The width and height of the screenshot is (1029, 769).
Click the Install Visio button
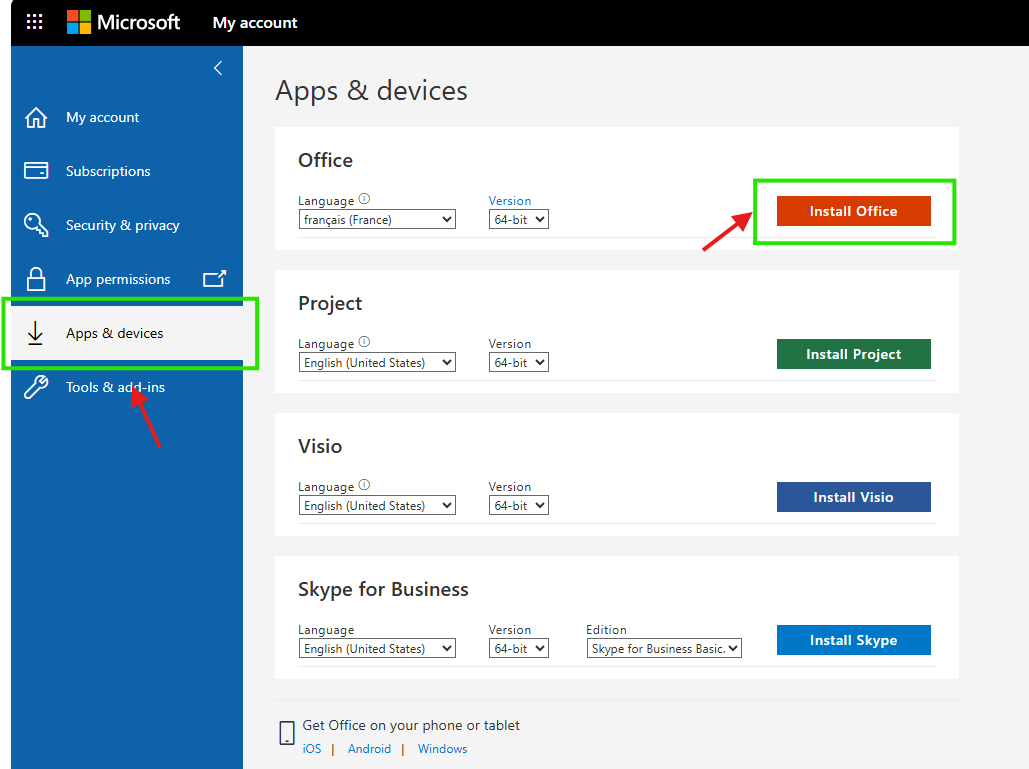point(854,497)
